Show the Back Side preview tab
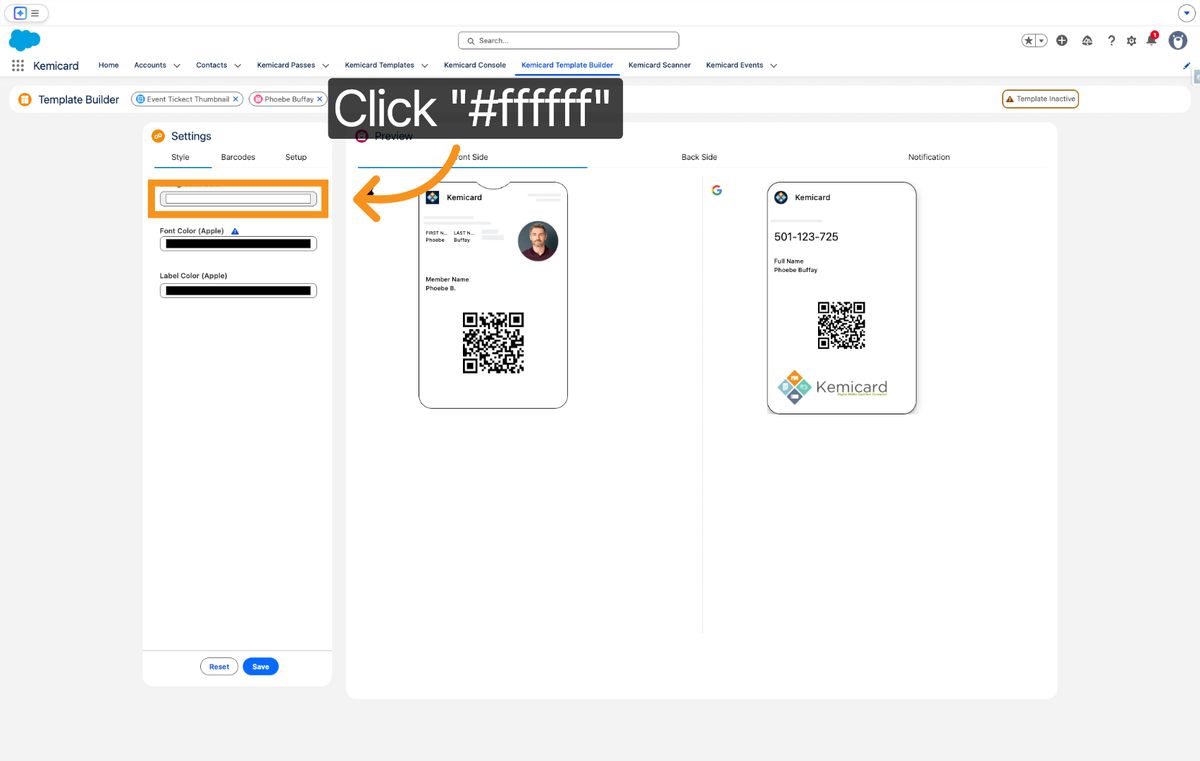 point(699,157)
